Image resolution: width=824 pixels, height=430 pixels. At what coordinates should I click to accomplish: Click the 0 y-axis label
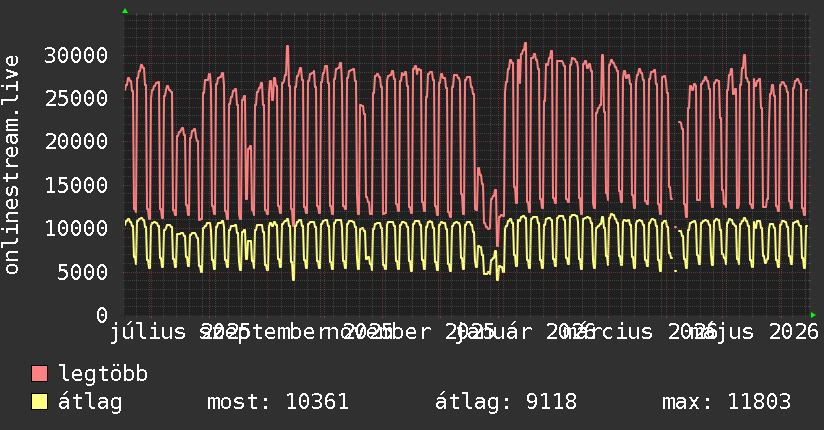[x=102, y=315]
